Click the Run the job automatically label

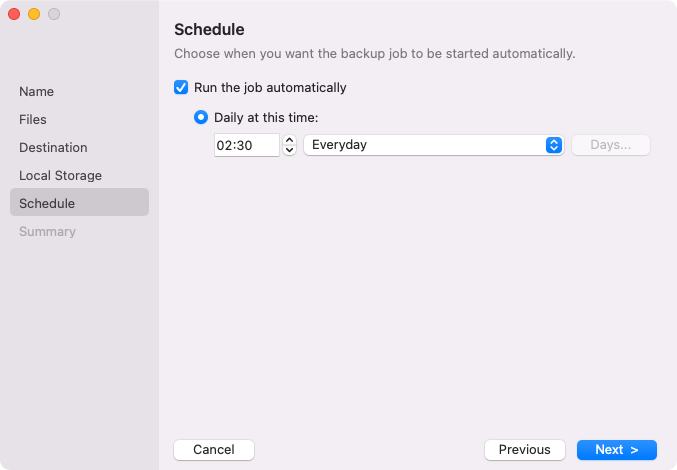click(x=270, y=87)
